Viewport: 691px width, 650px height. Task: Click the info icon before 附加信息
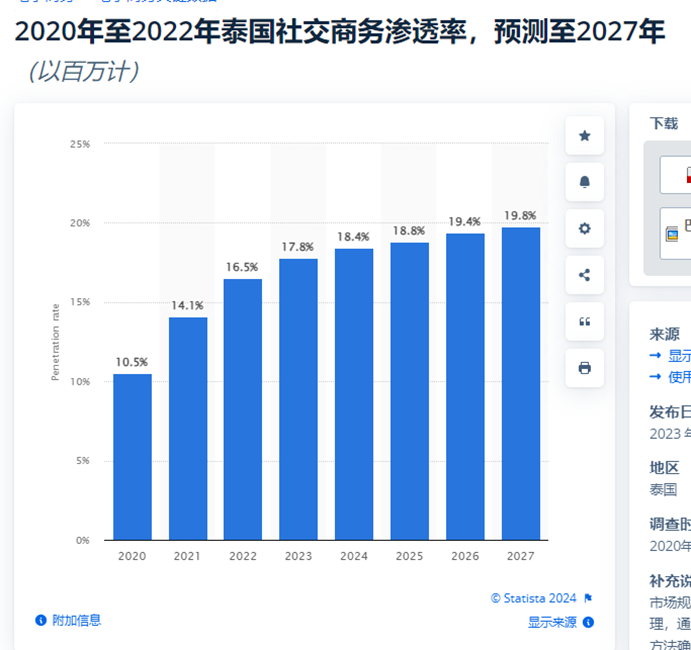point(41,620)
